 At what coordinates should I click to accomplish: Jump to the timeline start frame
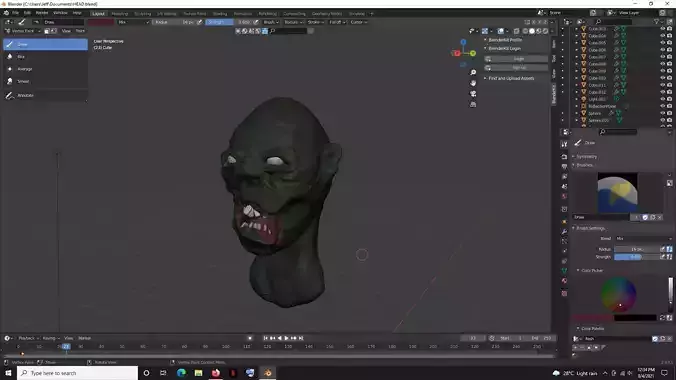266,338
